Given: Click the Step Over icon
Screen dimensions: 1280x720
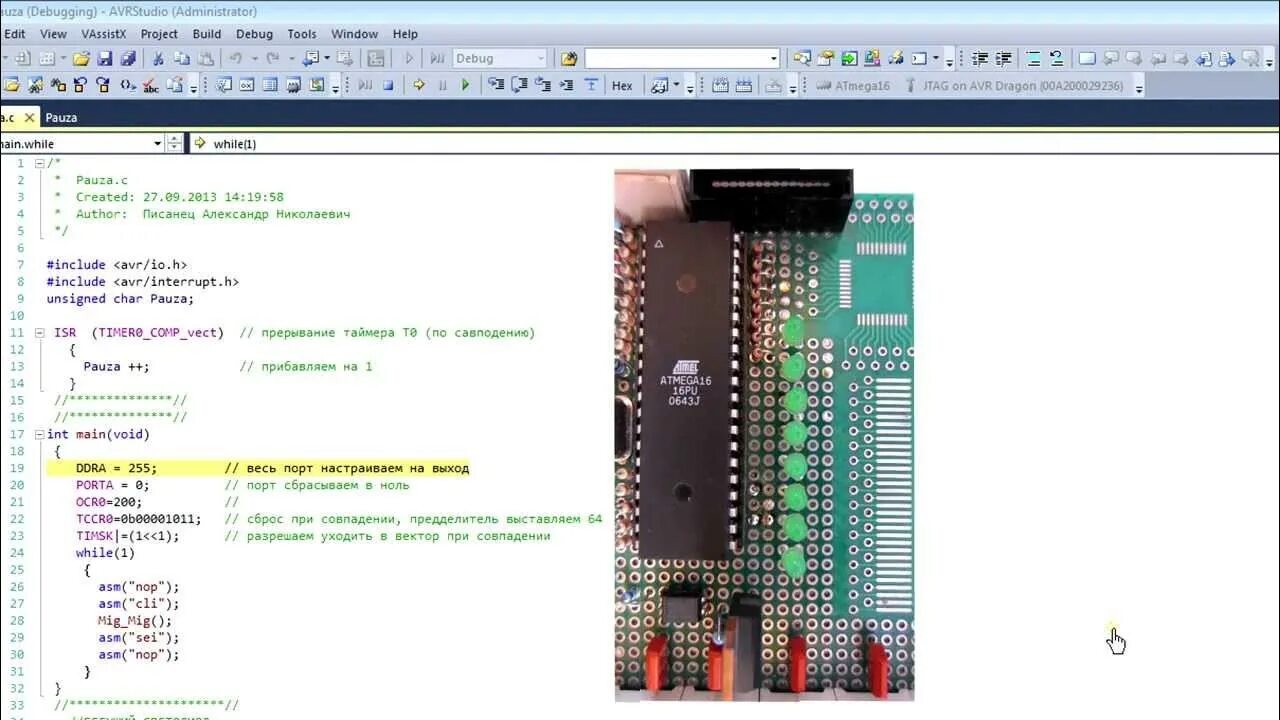Looking at the screenshot, I should pyautogui.click(x=519, y=85).
